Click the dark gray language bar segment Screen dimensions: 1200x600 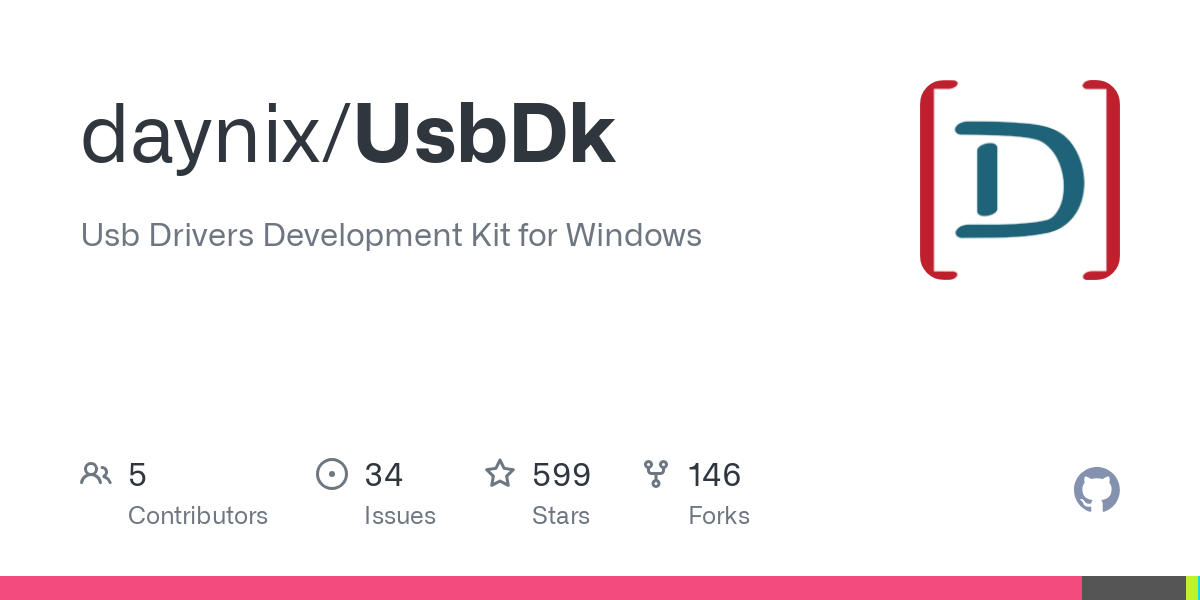tap(1134, 588)
